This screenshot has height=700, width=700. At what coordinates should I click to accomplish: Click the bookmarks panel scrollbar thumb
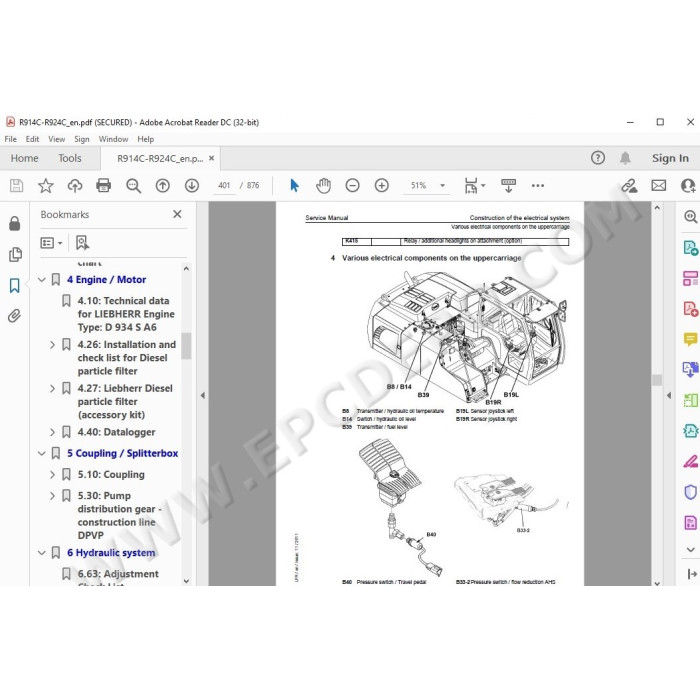[186, 346]
